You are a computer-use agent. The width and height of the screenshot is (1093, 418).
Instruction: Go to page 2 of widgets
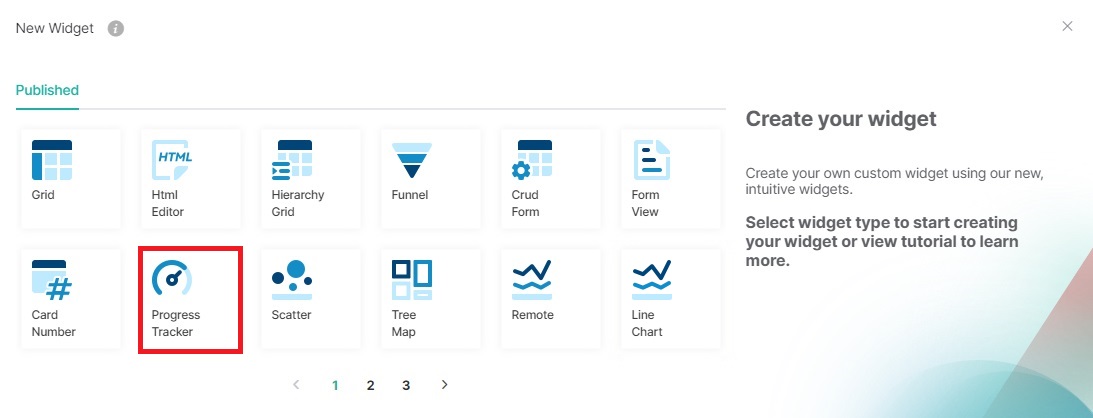(x=370, y=385)
